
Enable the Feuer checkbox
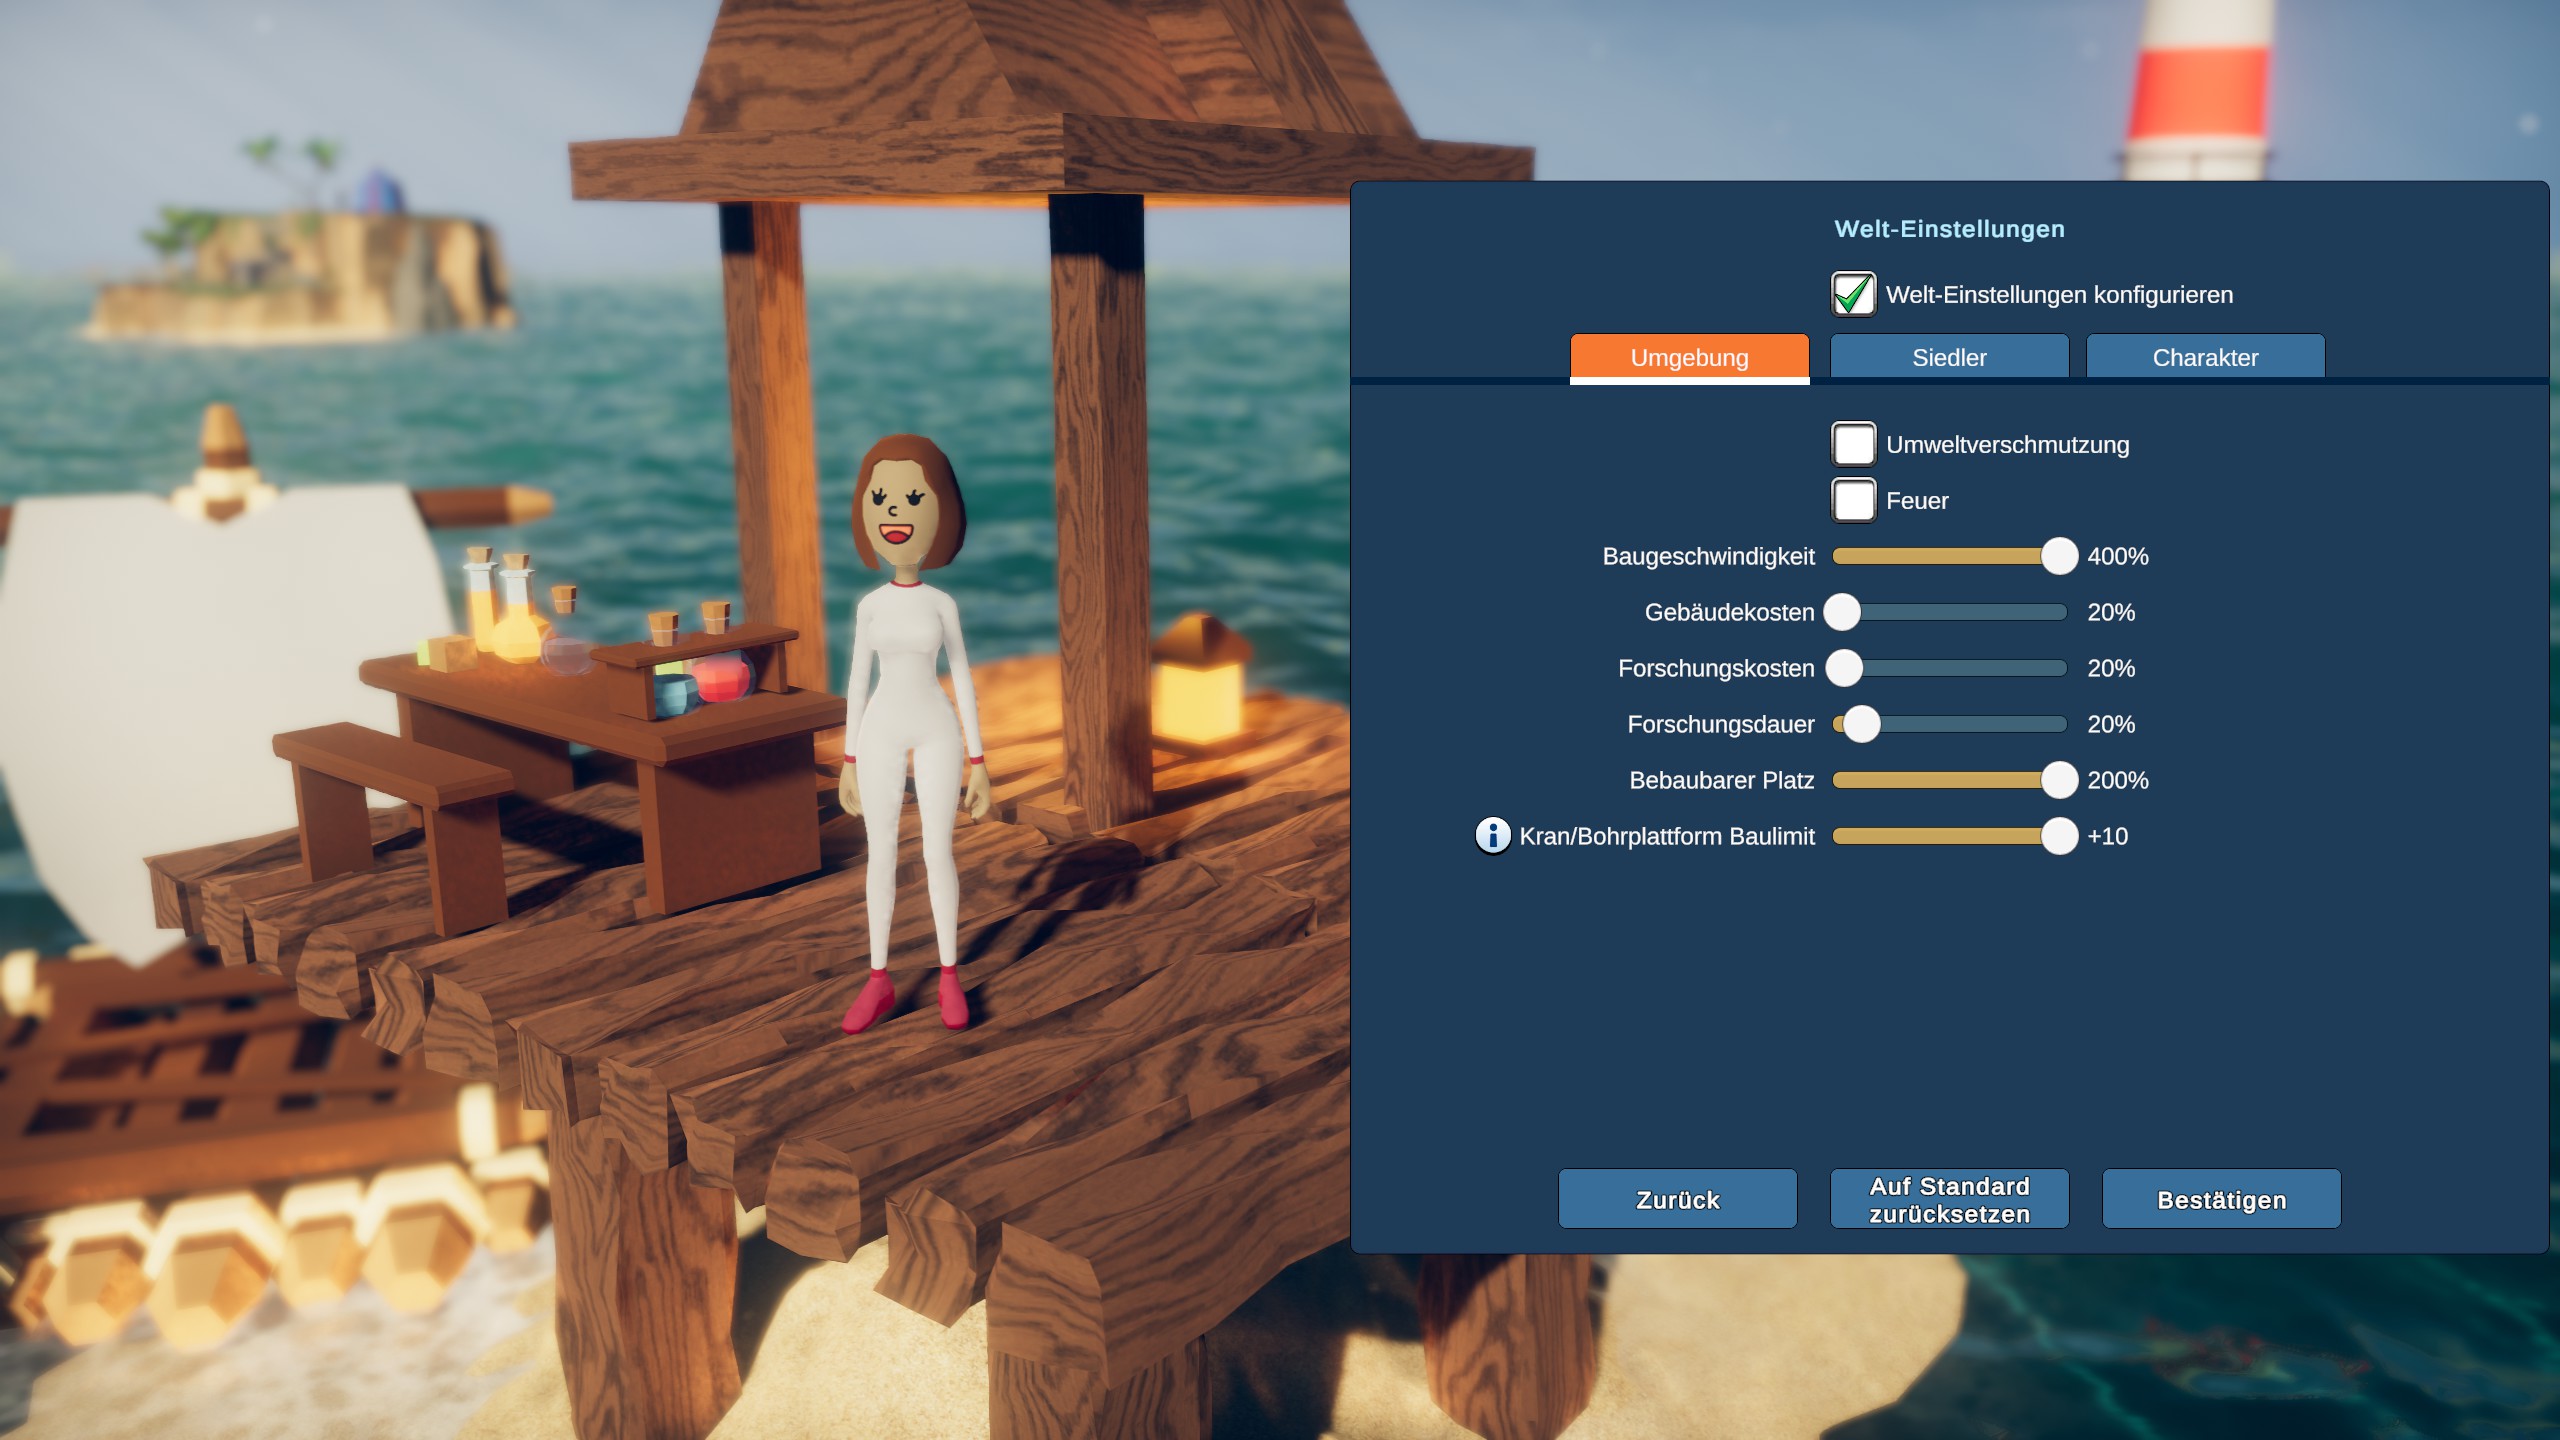click(x=1853, y=500)
